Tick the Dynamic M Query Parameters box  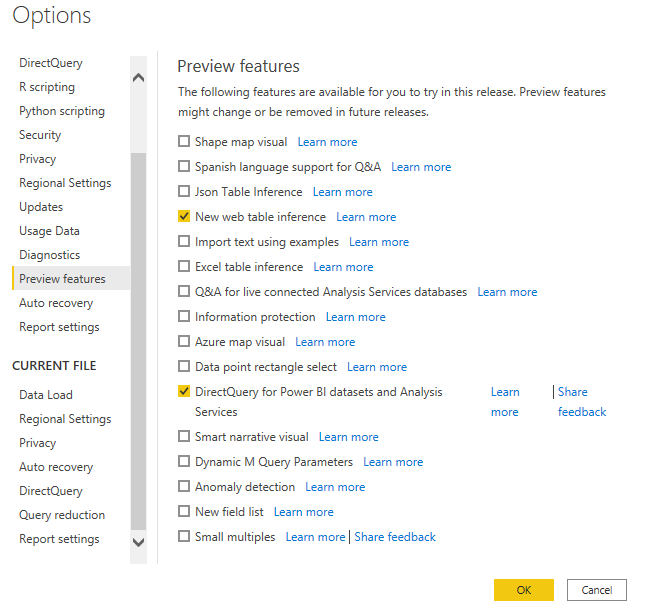point(184,462)
